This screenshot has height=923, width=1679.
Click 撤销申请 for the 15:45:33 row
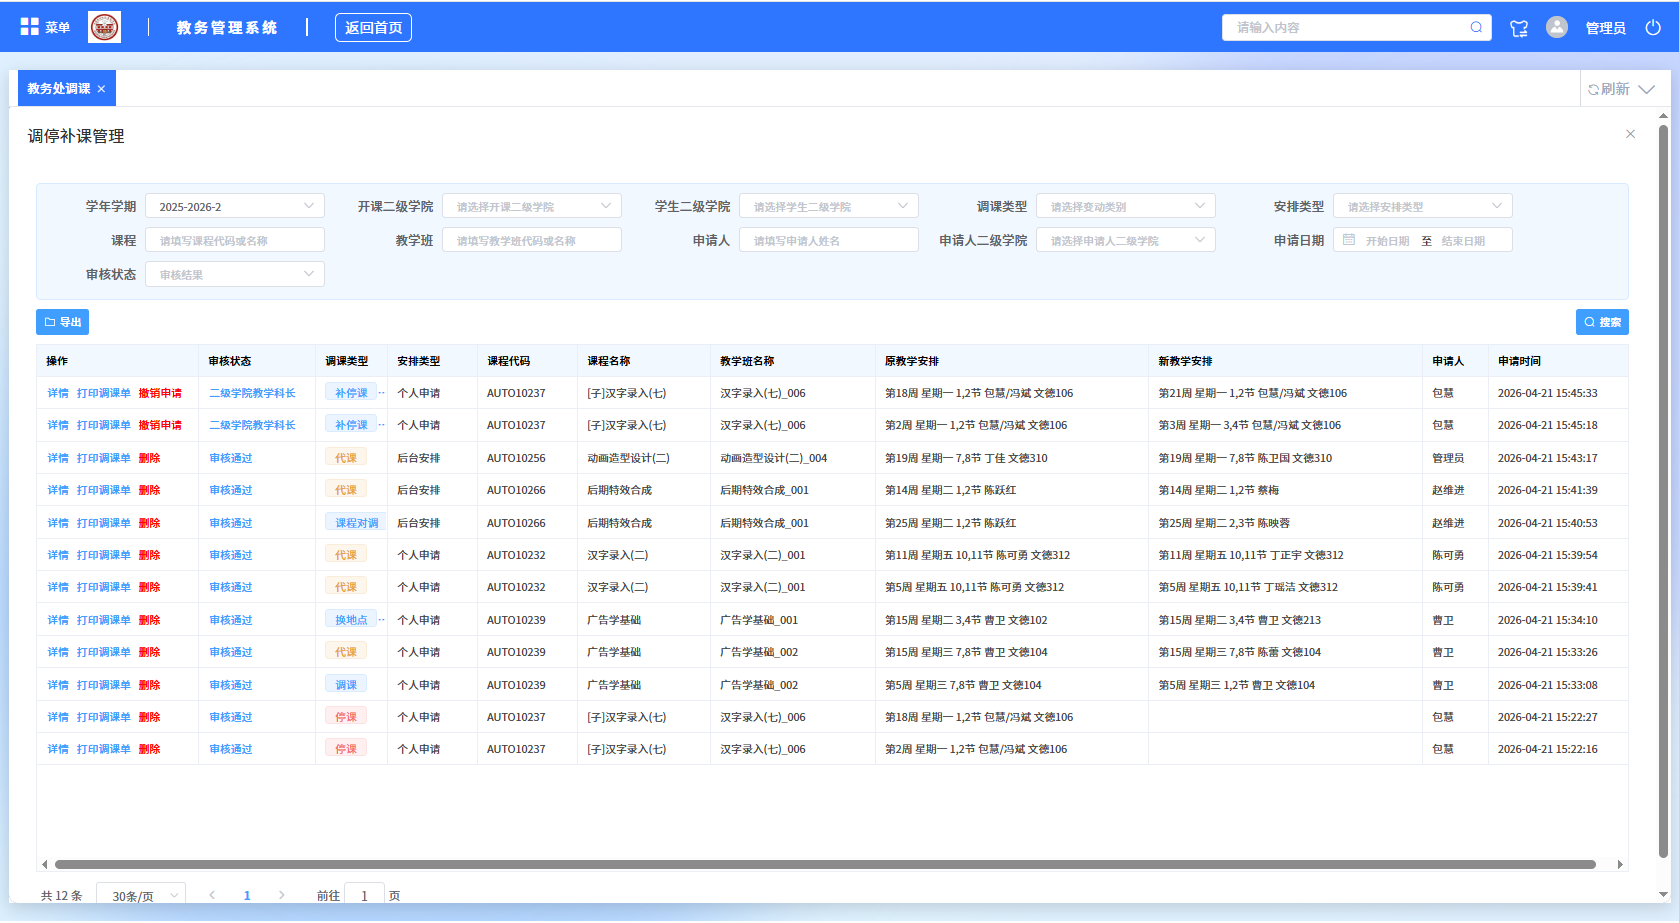160,393
